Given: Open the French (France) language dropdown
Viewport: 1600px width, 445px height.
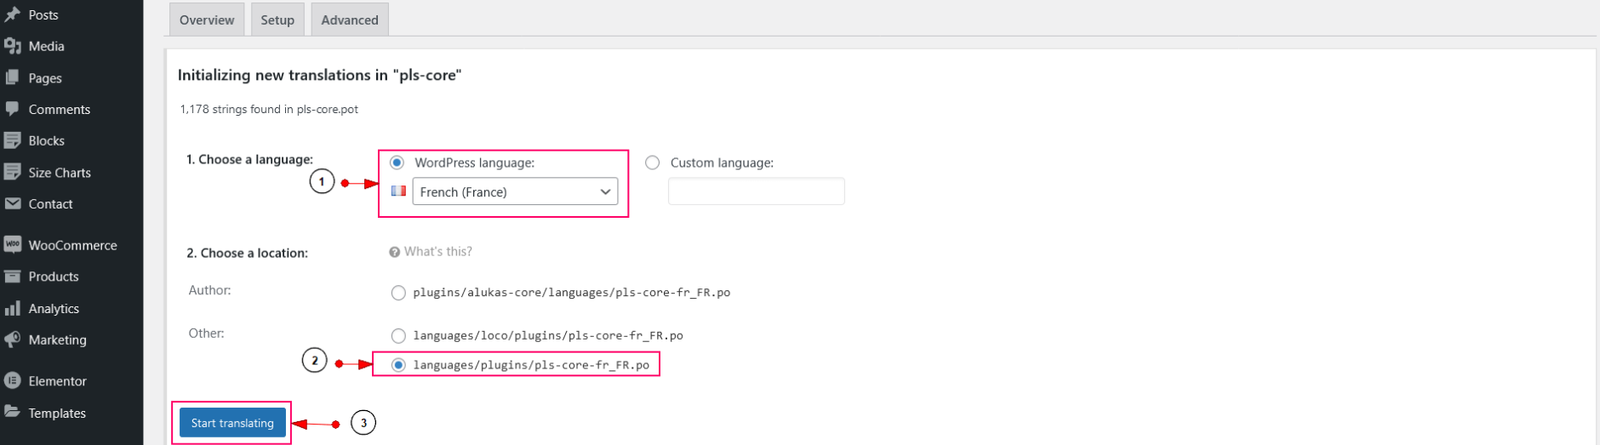Looking at the screenshot, I should click(515, 192).
